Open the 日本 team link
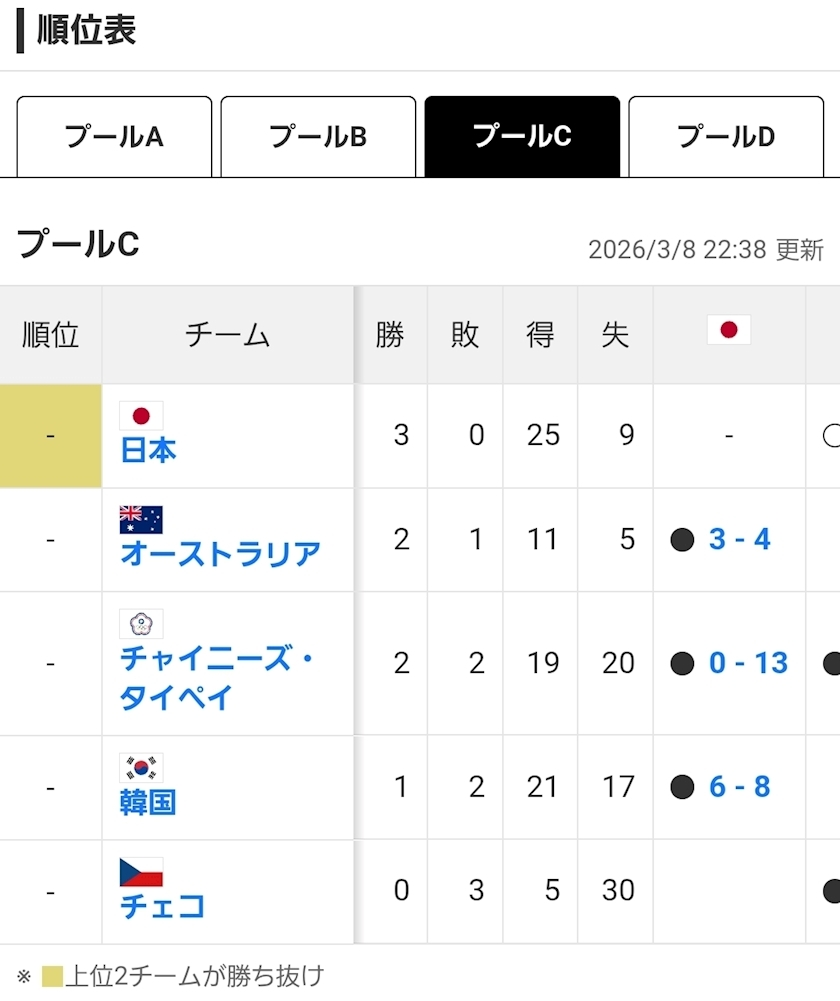The height and width of the screenshot is (1001, 840). (149, 451)
